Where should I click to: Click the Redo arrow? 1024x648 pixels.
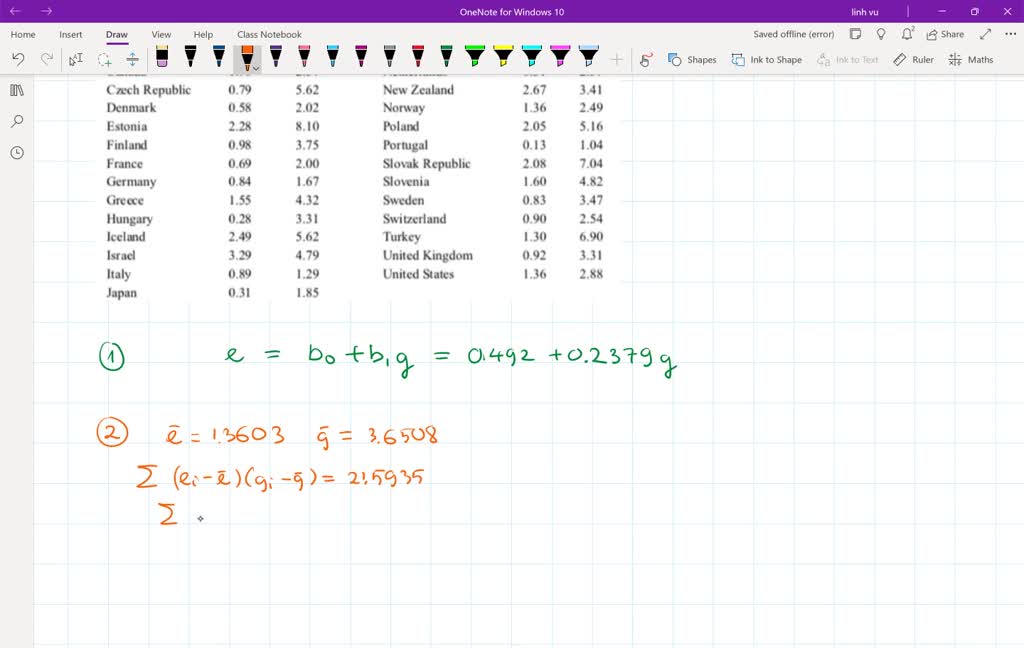coord(45,58)
